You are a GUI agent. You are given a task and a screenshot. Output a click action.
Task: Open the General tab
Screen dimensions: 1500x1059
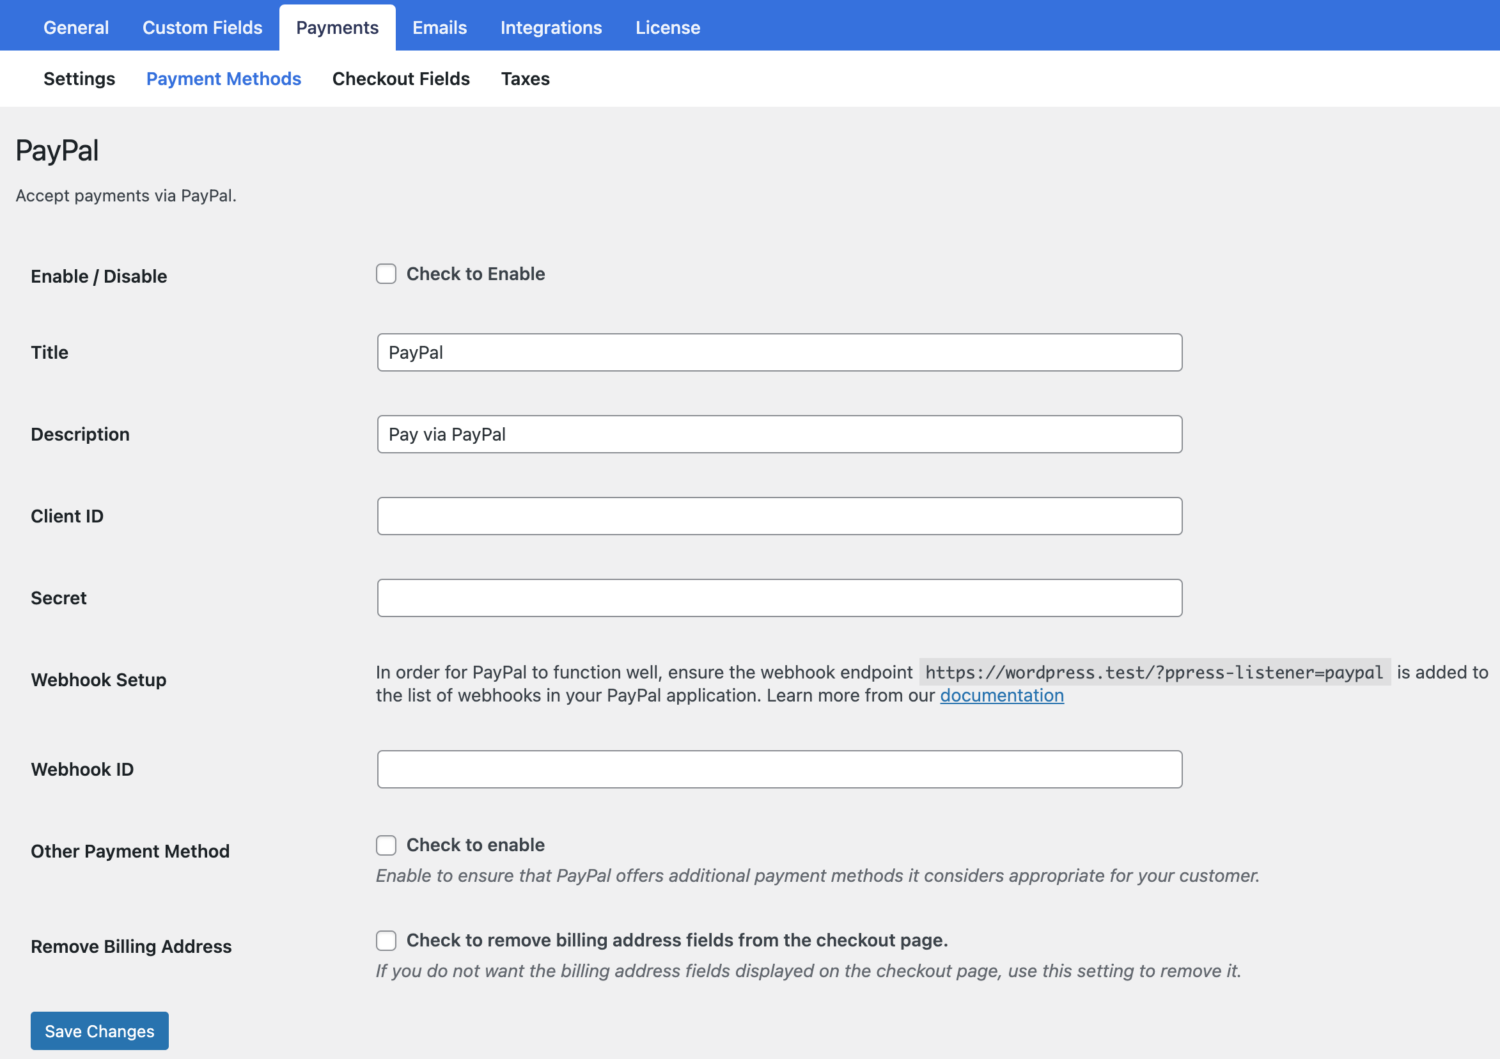coord(76,27)
